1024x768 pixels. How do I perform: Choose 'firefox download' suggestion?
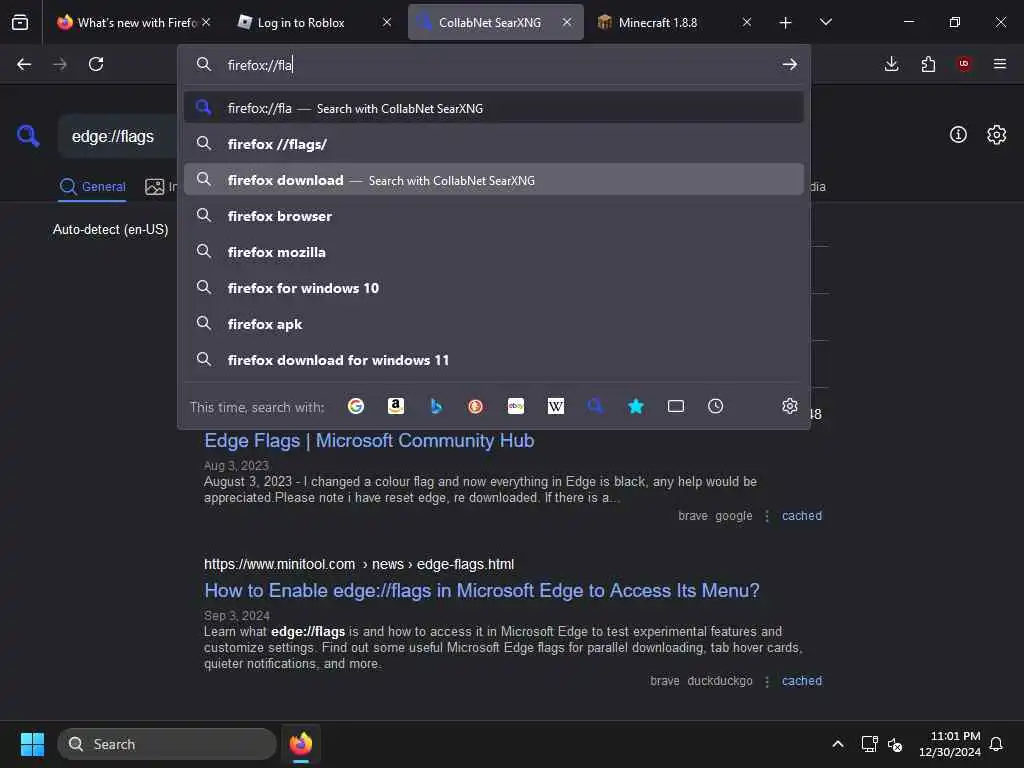coord(494,180)
